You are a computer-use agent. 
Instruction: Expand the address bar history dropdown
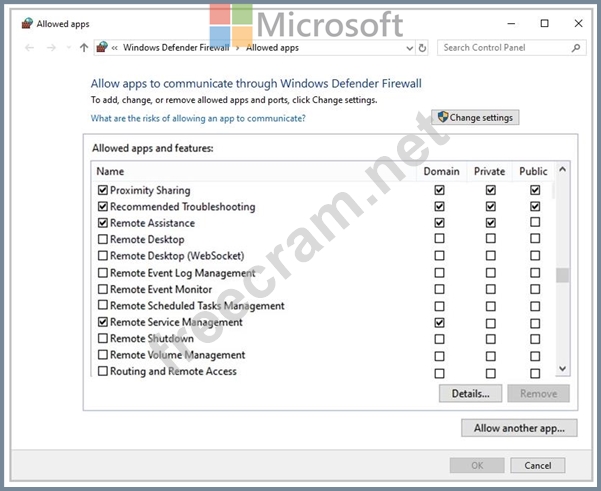tap(409, 48)
